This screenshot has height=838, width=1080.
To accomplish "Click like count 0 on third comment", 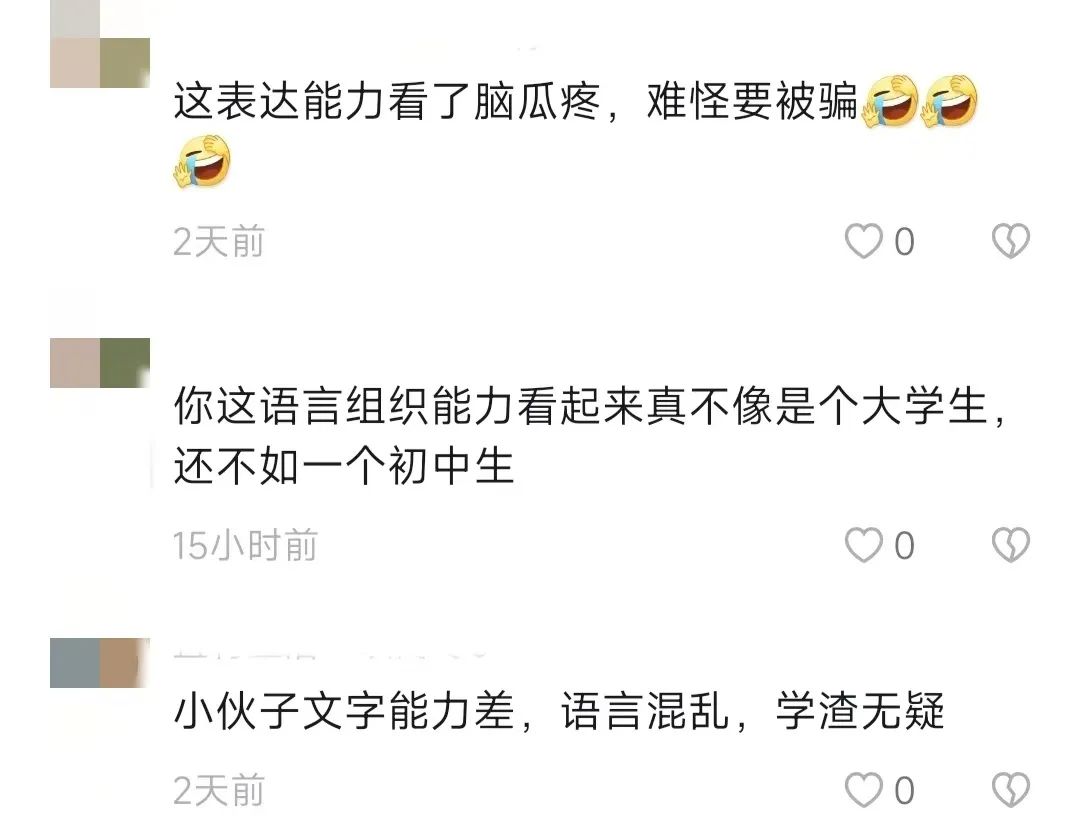I will (x=904, y=791).
